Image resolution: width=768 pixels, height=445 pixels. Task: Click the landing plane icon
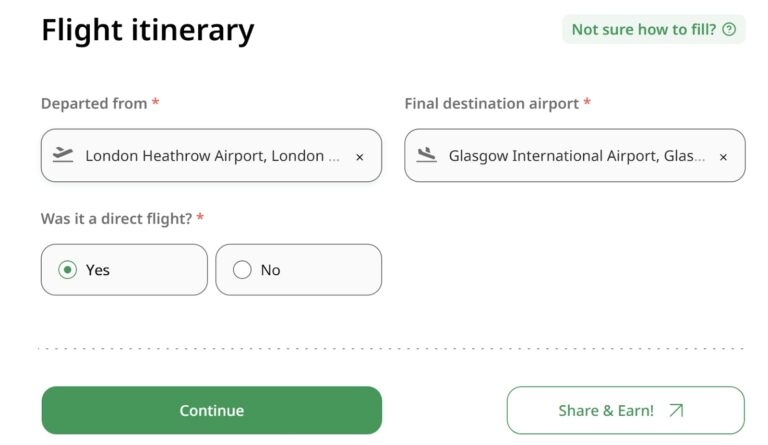(427, 155)
